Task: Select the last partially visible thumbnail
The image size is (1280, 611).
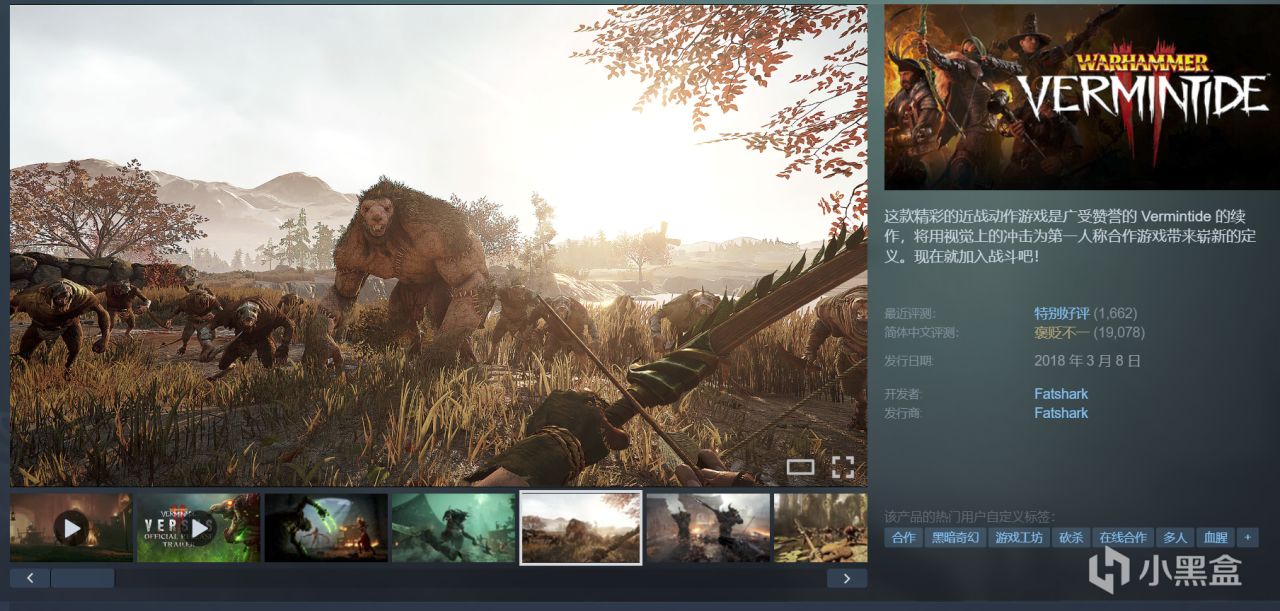Action: pos(821,527)
